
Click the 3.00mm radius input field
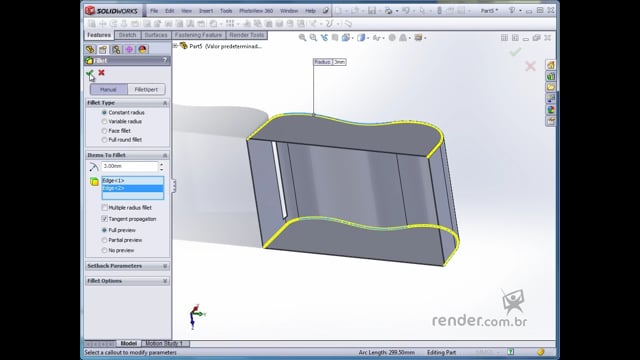click(129, 166)
